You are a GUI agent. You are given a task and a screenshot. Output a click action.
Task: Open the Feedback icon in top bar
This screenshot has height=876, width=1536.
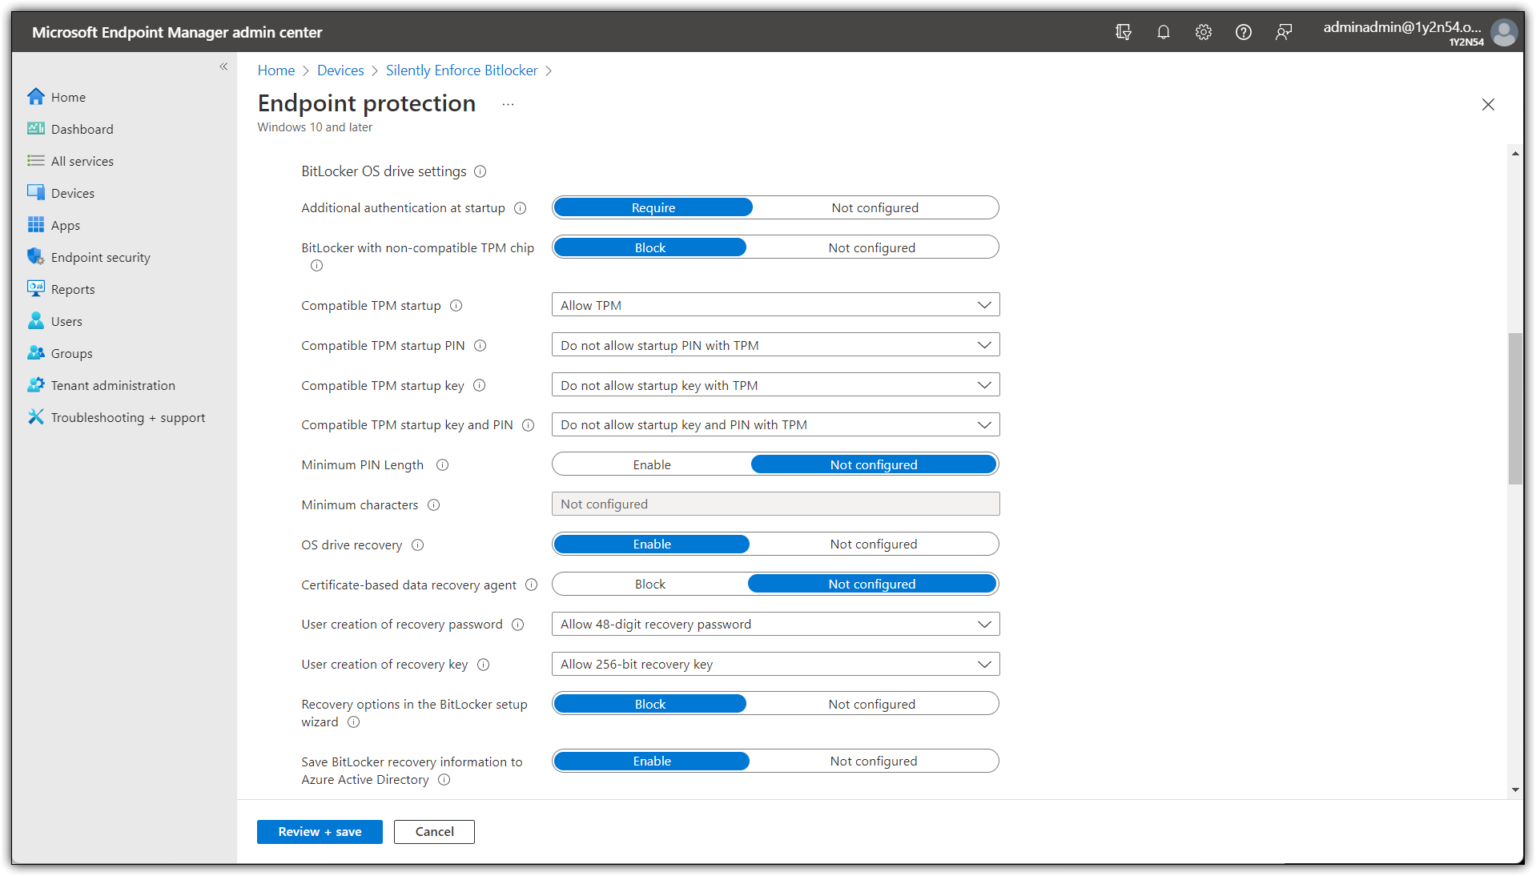click(x=1283, y=31)
